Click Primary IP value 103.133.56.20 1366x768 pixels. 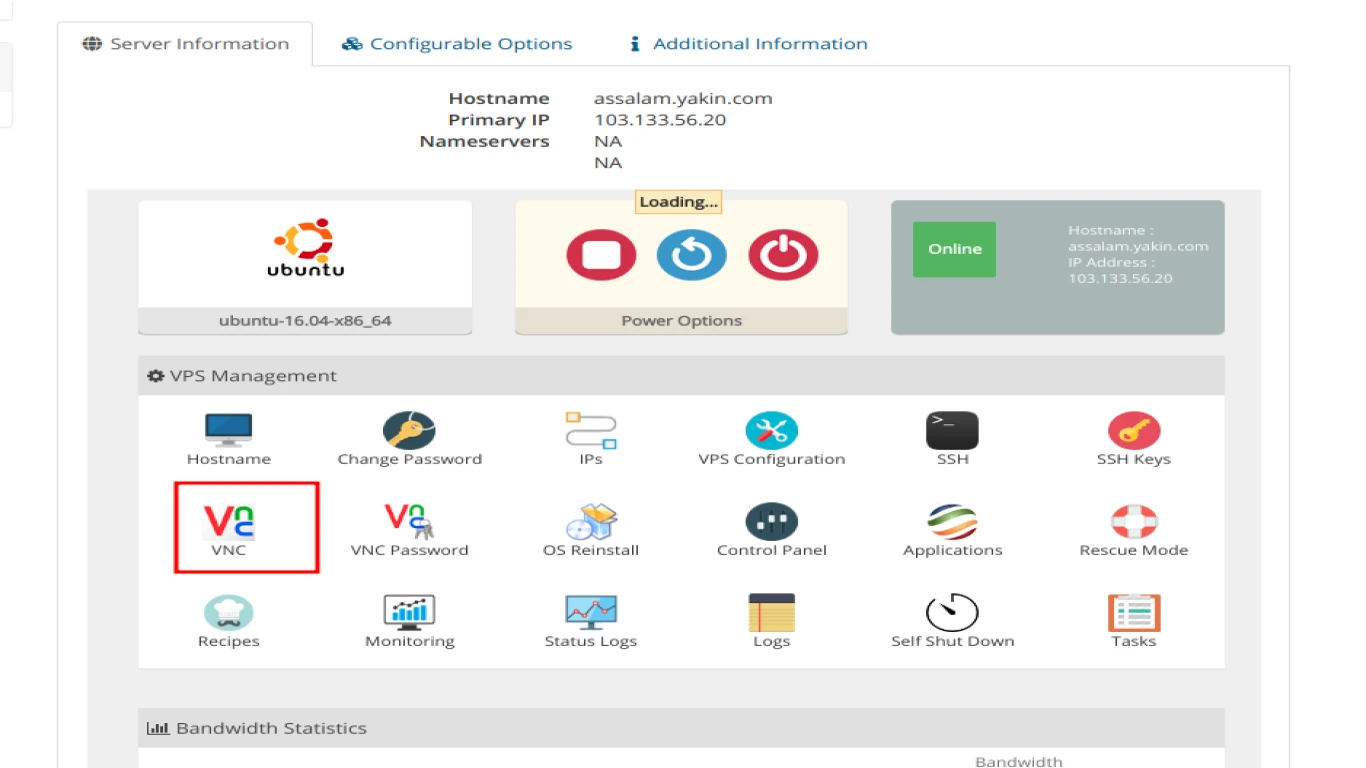[660, 120]
